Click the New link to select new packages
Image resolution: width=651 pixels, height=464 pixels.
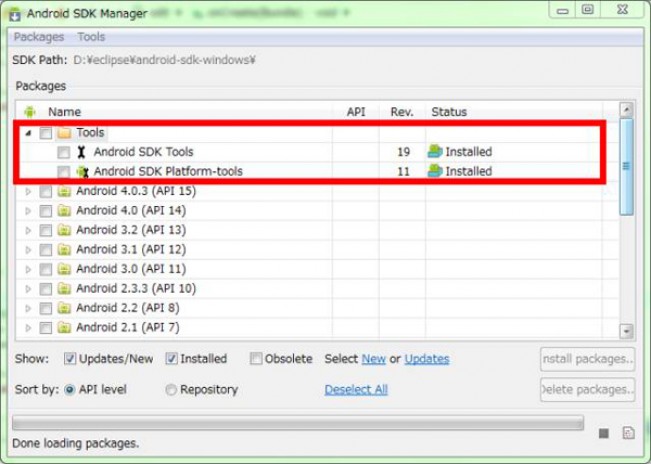tap(374, 359)
